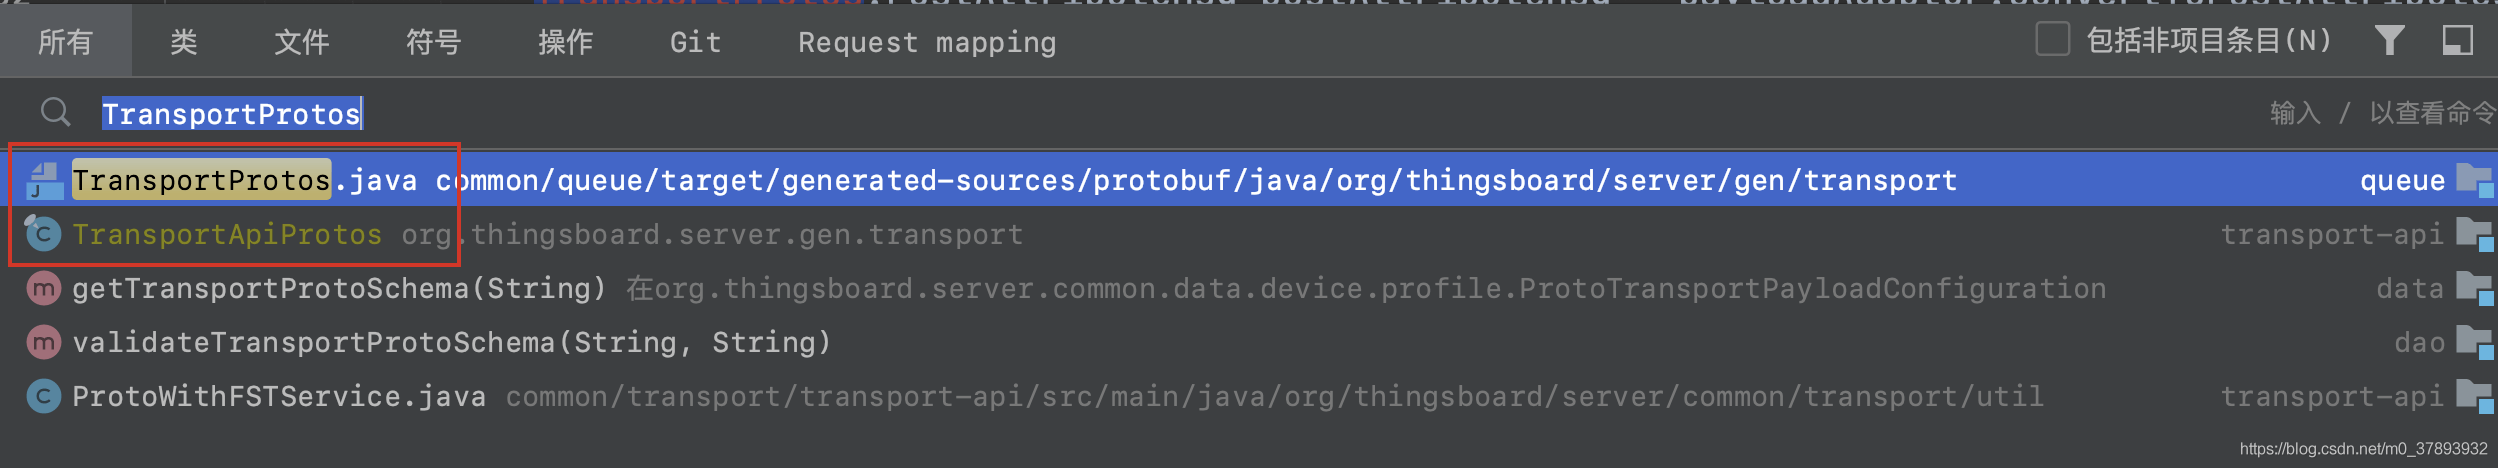This screenshot has height=468, width=2498.
Task: Click the search magnifier icon
Action: pos(56,112)
